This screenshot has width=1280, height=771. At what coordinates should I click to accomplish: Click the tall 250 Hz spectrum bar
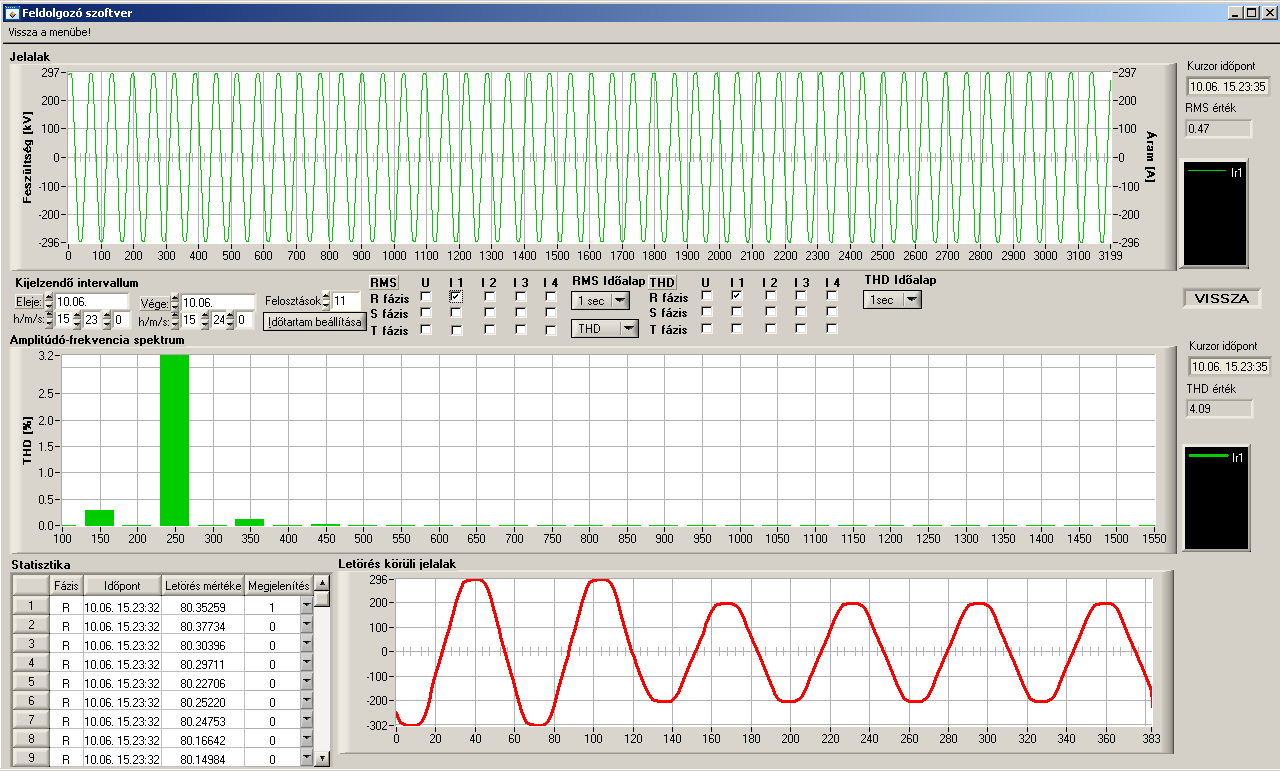coord(175,440)
